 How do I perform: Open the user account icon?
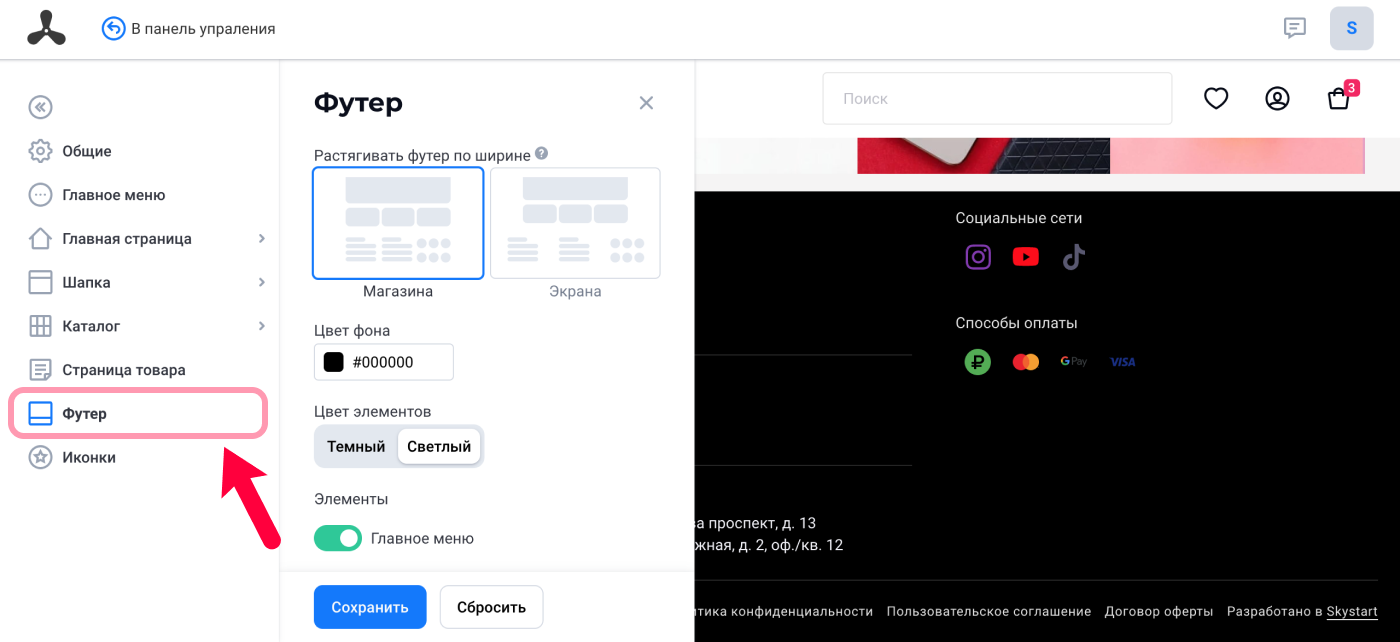click(x=1277, y=98)
